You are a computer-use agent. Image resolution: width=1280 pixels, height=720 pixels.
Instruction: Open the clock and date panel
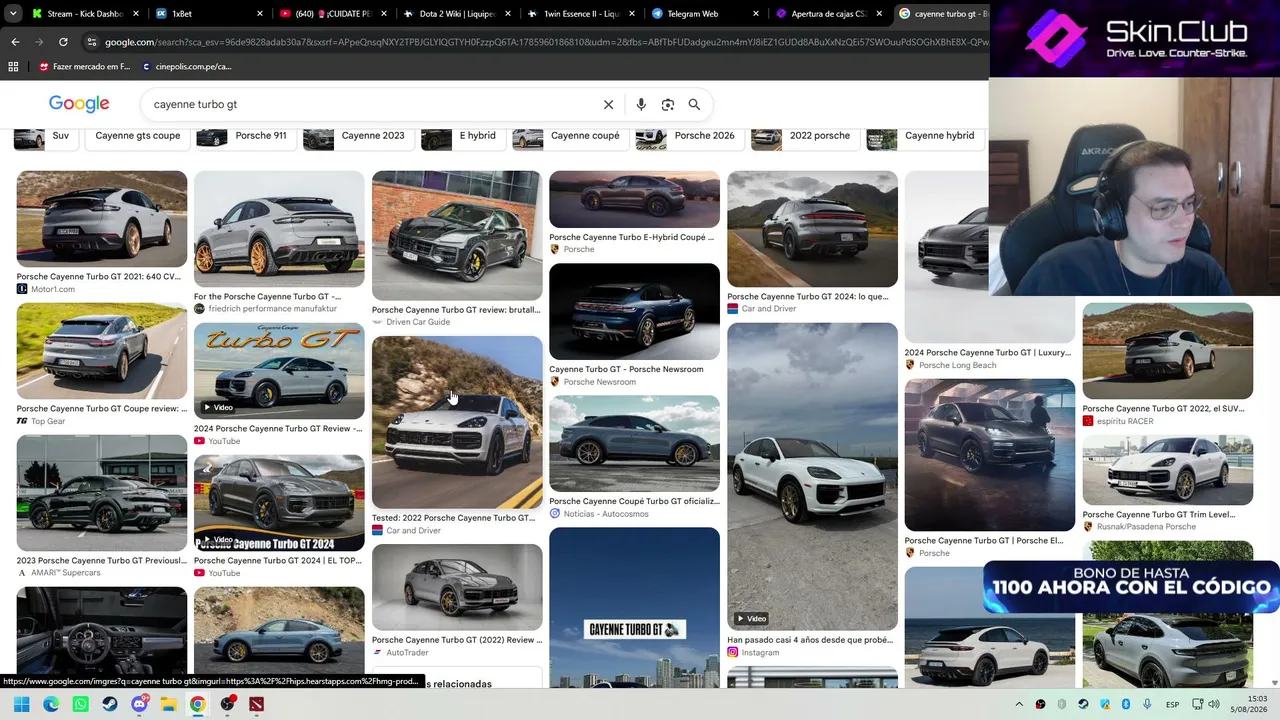[1249, 704]
